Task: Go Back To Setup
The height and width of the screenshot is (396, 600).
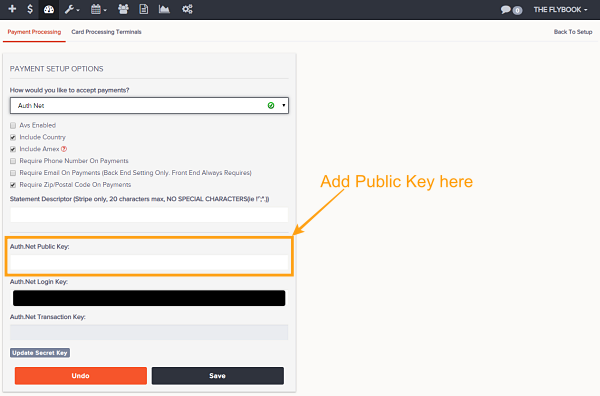Action: click(573, 32)
